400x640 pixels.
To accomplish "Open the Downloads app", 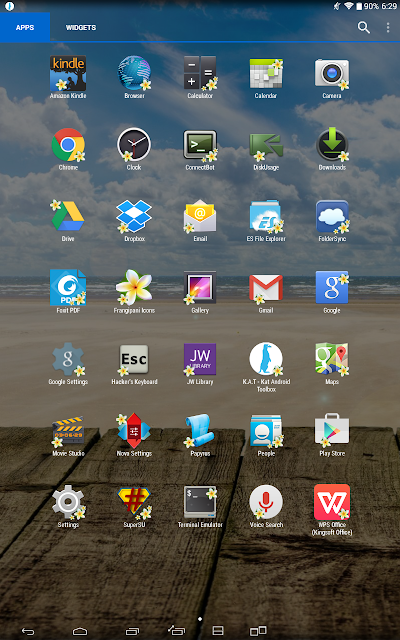I will click(332, 144).
